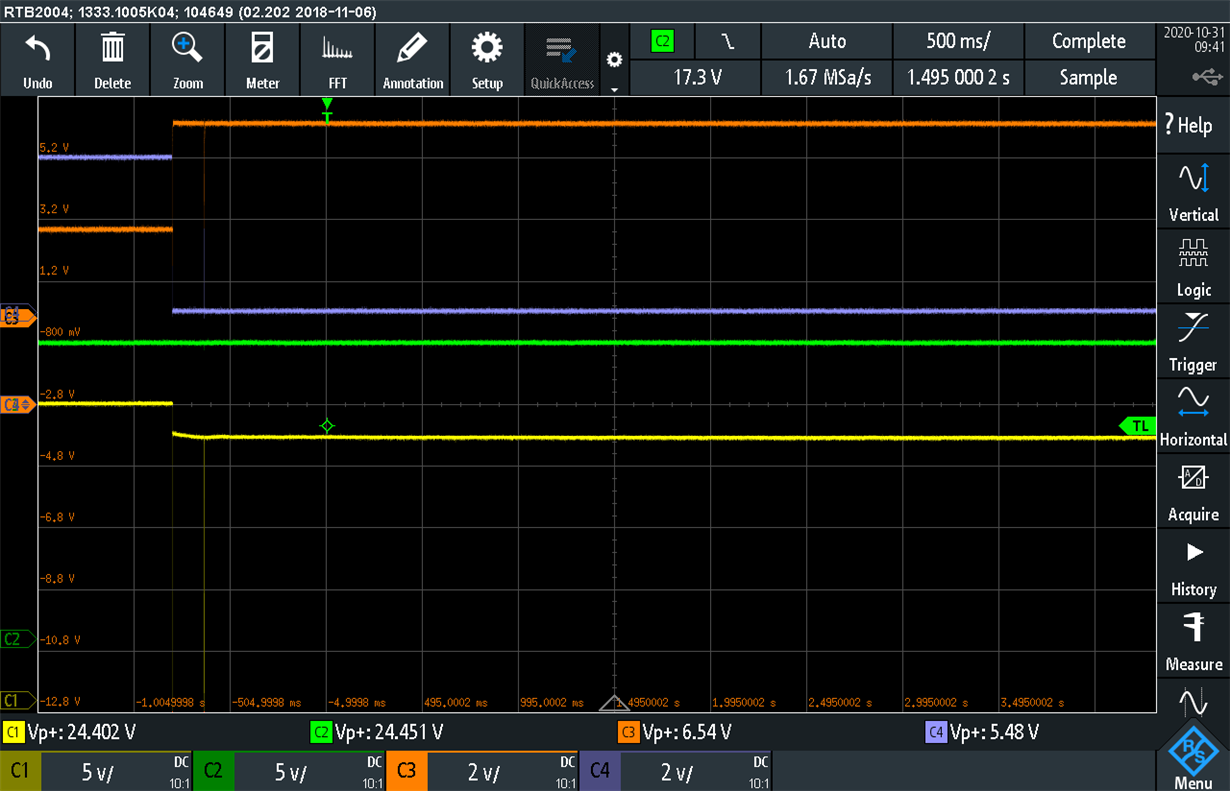
Task: Open the Horizontal settings menu
Action: click(x=1193, y=417)
